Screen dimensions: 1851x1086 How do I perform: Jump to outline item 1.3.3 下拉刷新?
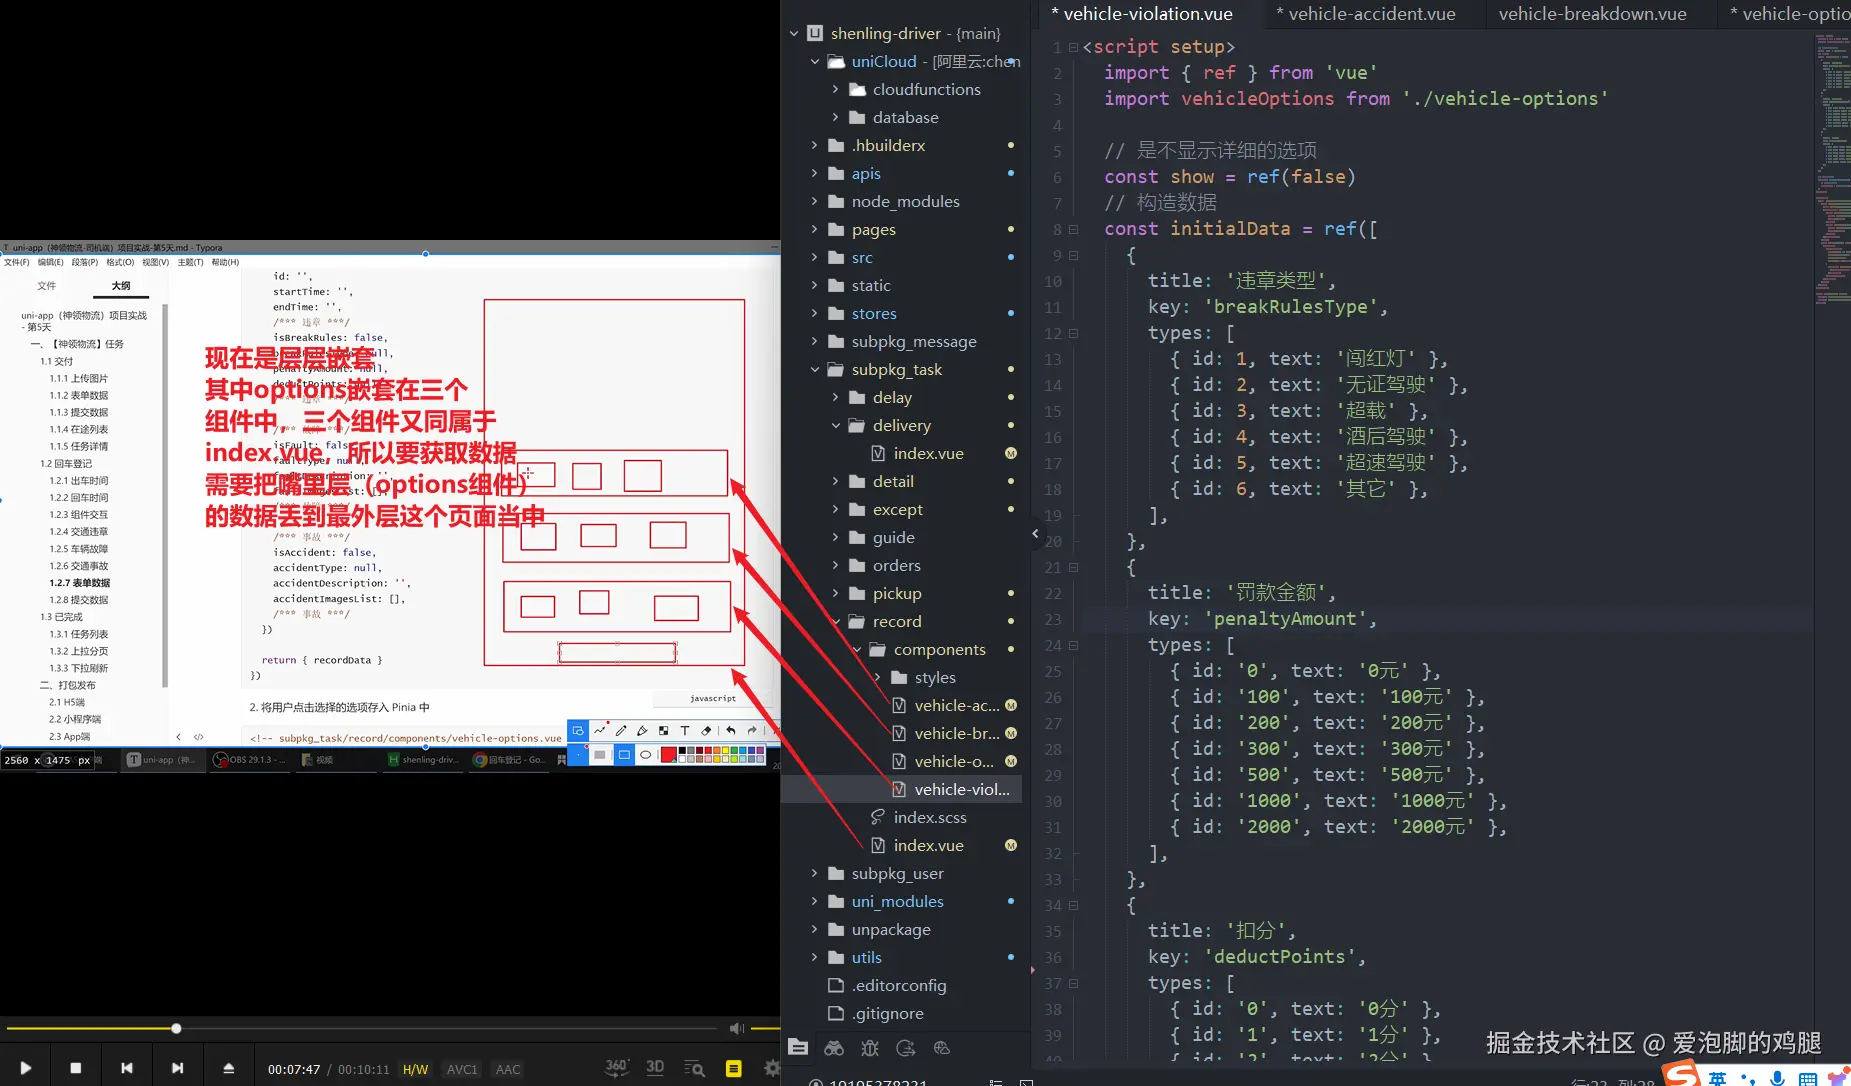tap(79, 668)
